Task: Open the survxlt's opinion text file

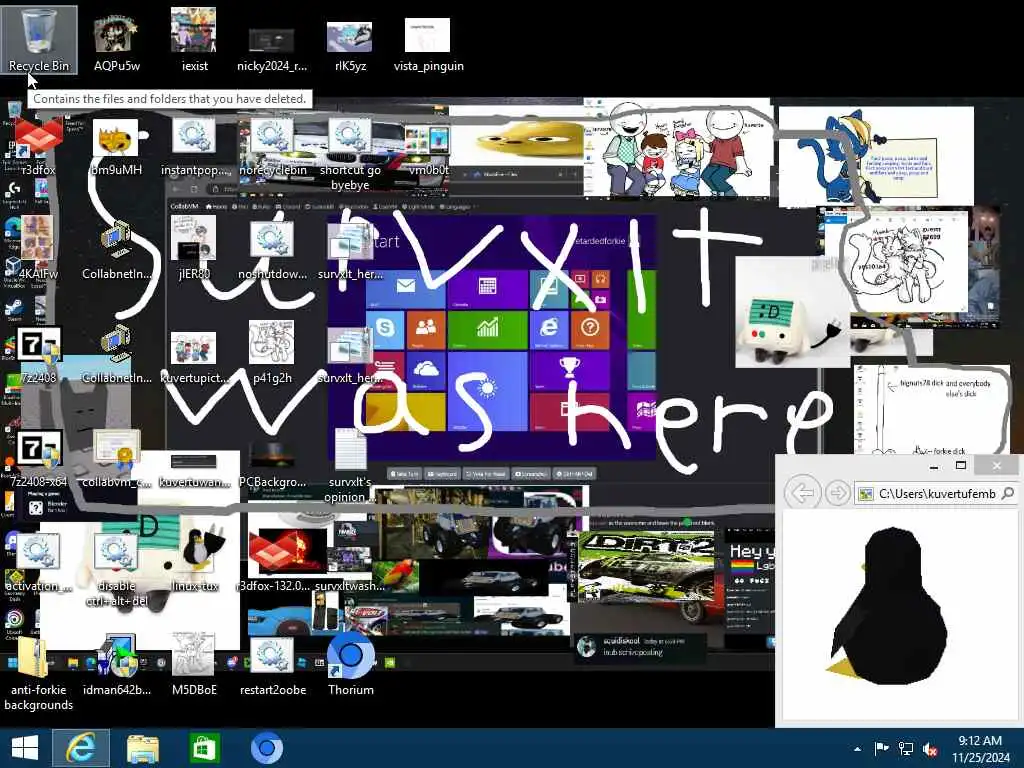Action: (350, 465)
